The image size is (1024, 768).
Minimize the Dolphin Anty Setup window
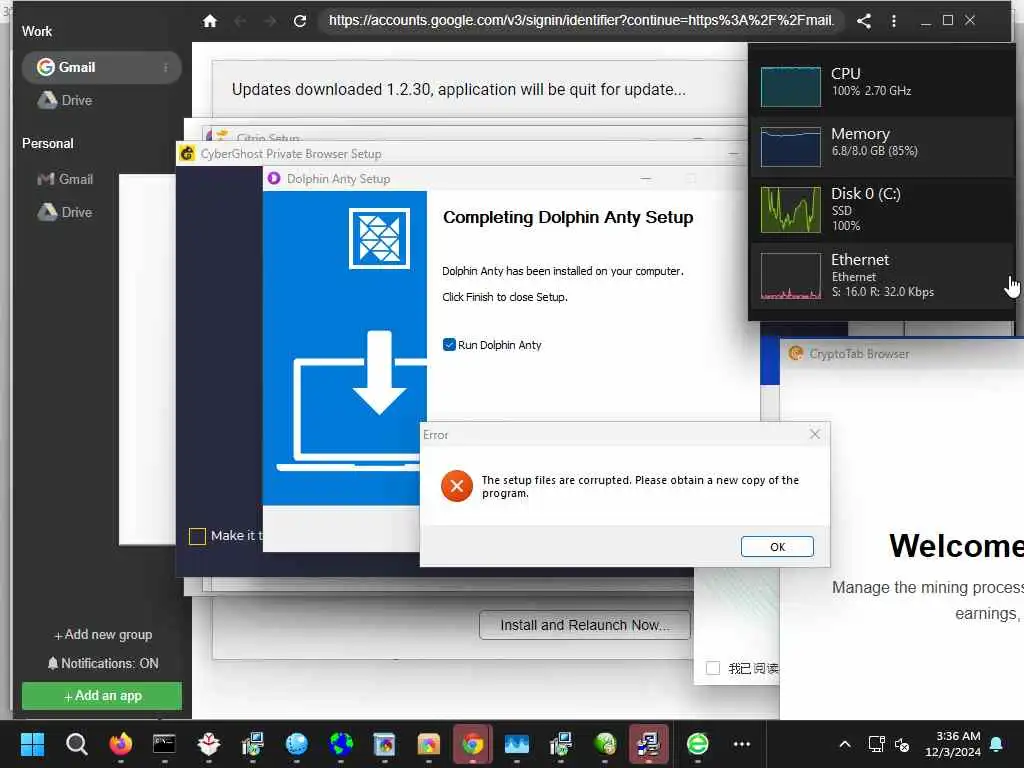[646, 178]
